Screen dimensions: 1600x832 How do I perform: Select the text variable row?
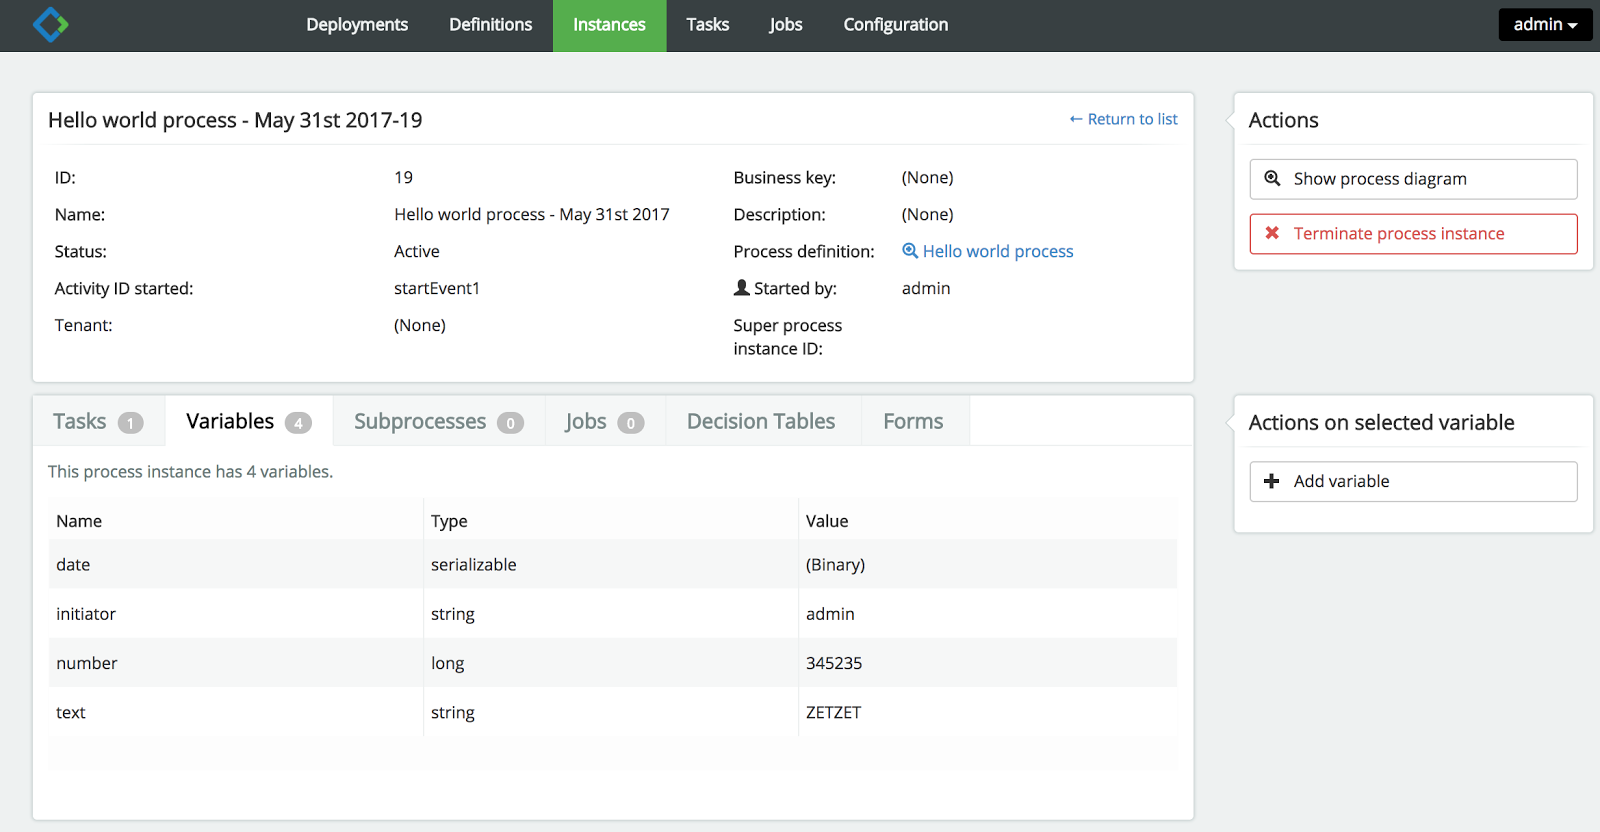613,712
